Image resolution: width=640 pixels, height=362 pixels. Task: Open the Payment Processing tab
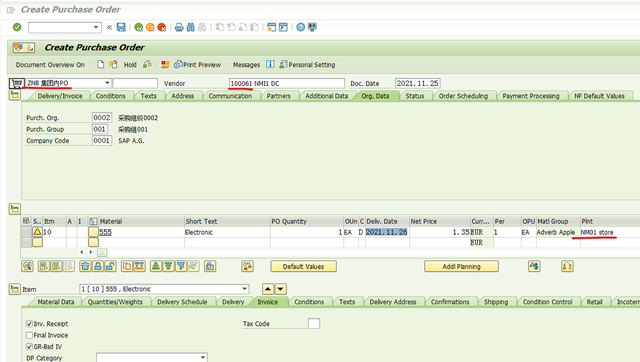[531, 96]
